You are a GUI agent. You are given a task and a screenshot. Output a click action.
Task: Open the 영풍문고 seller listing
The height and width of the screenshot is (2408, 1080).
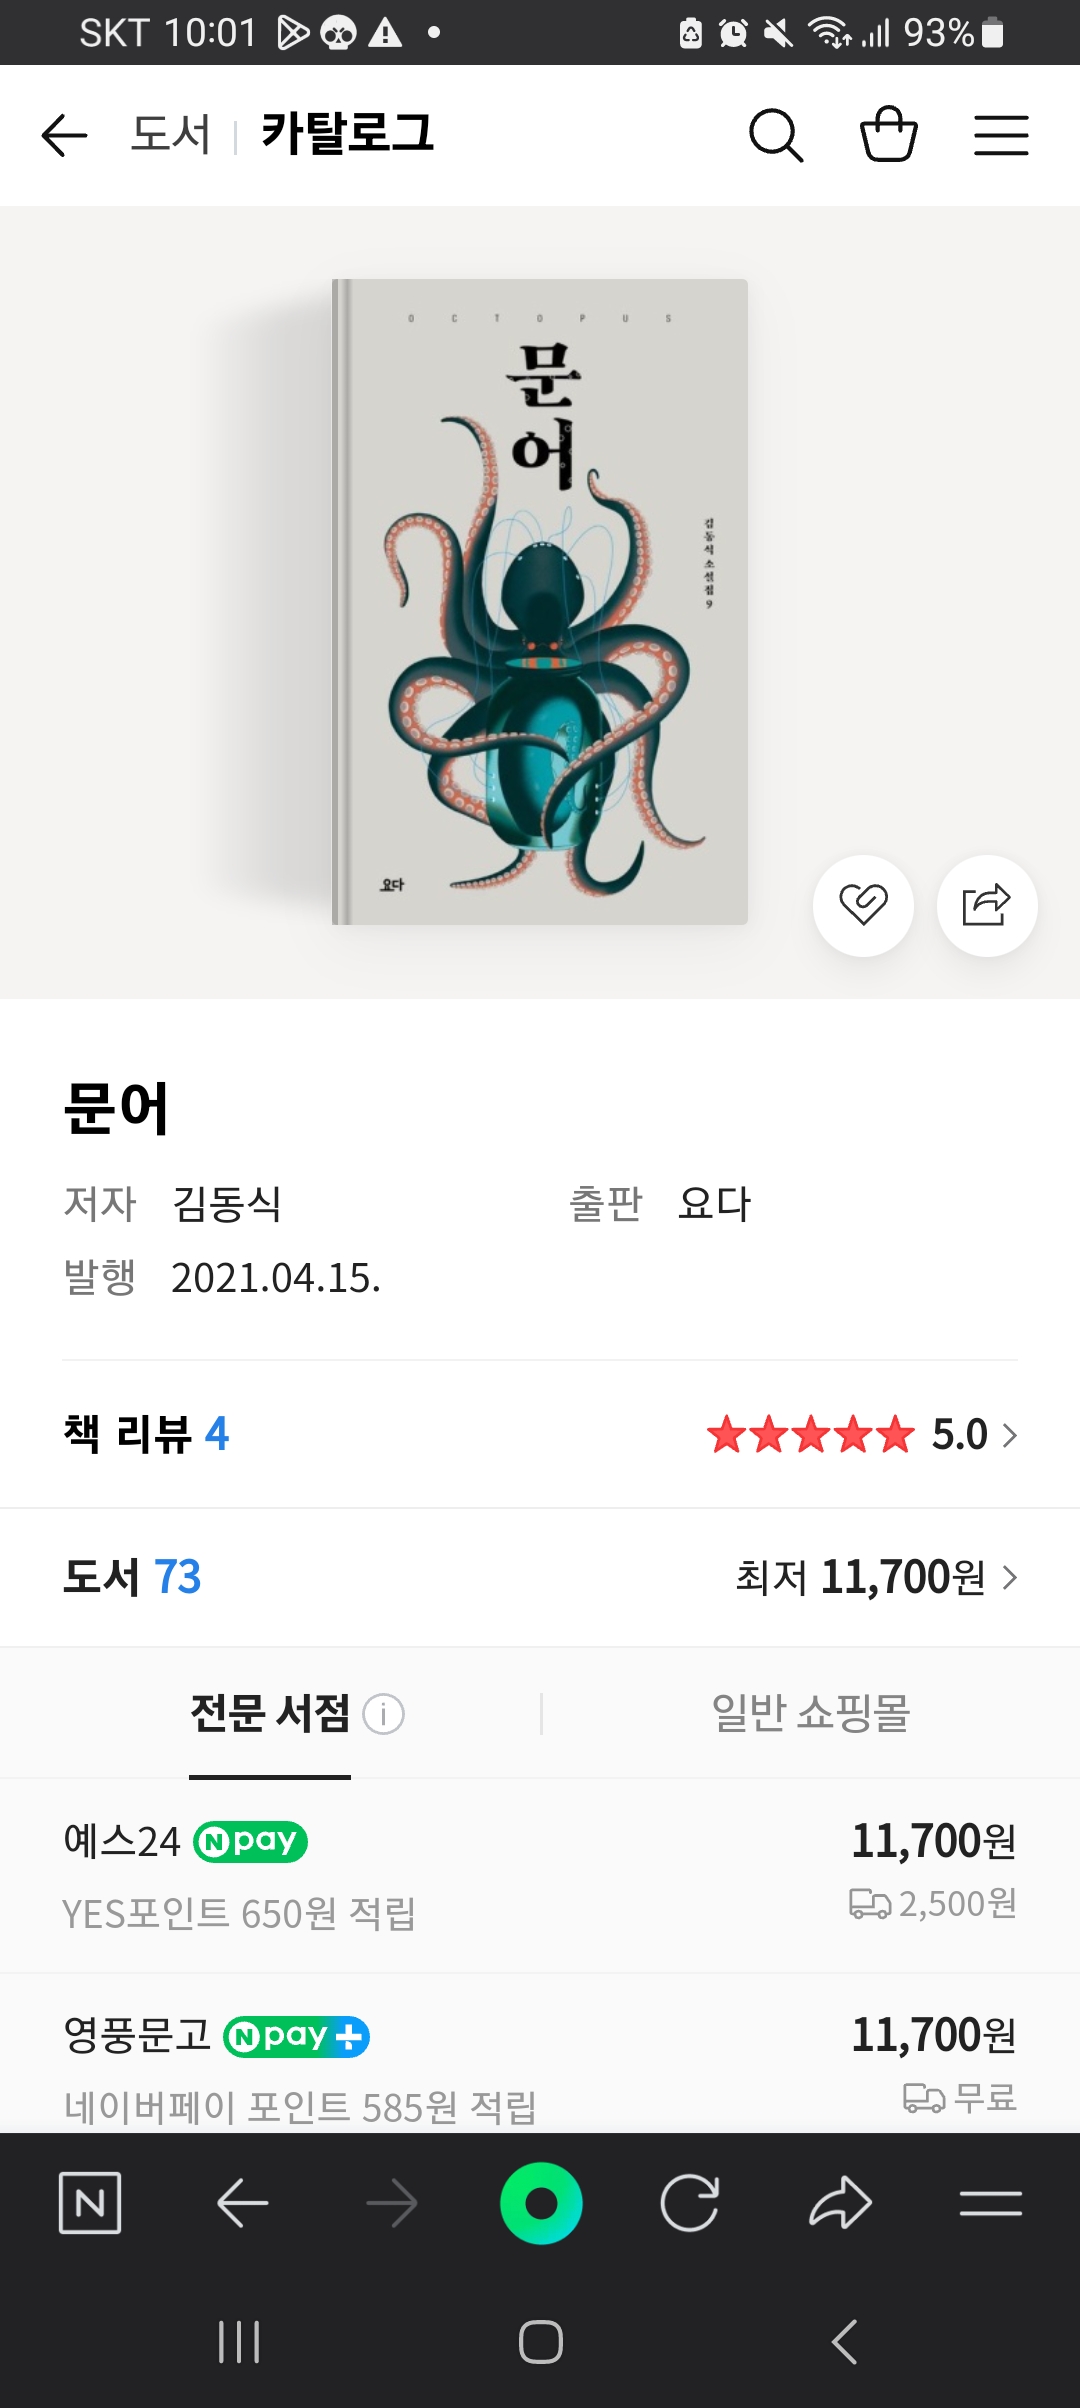pyautogui.click(x=138, y=2035)
